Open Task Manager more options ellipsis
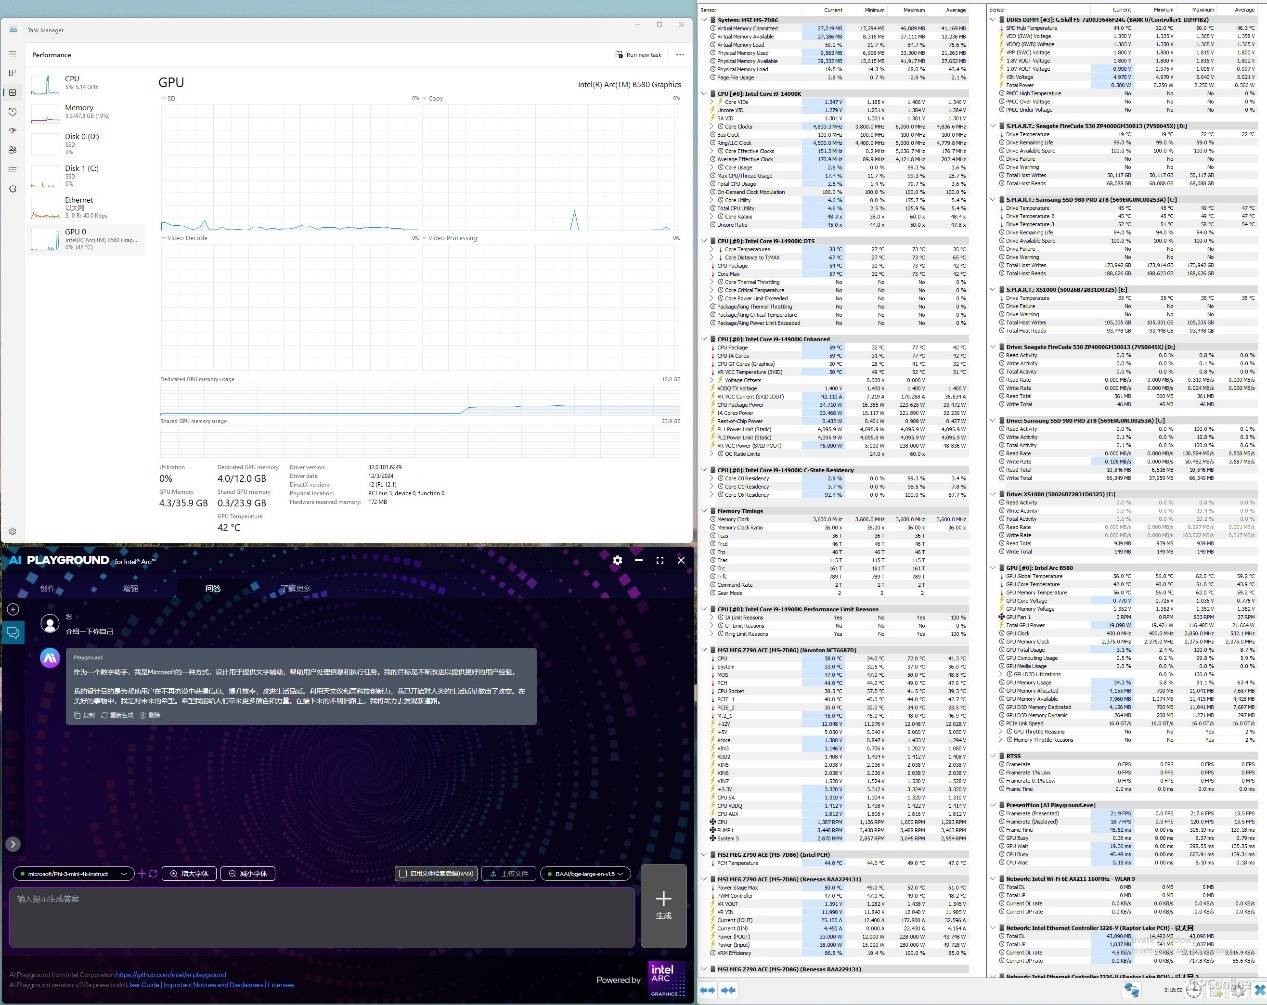The width and height of the screenshot is (1267, 1005). pyautogui.click(x=680, y=55)
